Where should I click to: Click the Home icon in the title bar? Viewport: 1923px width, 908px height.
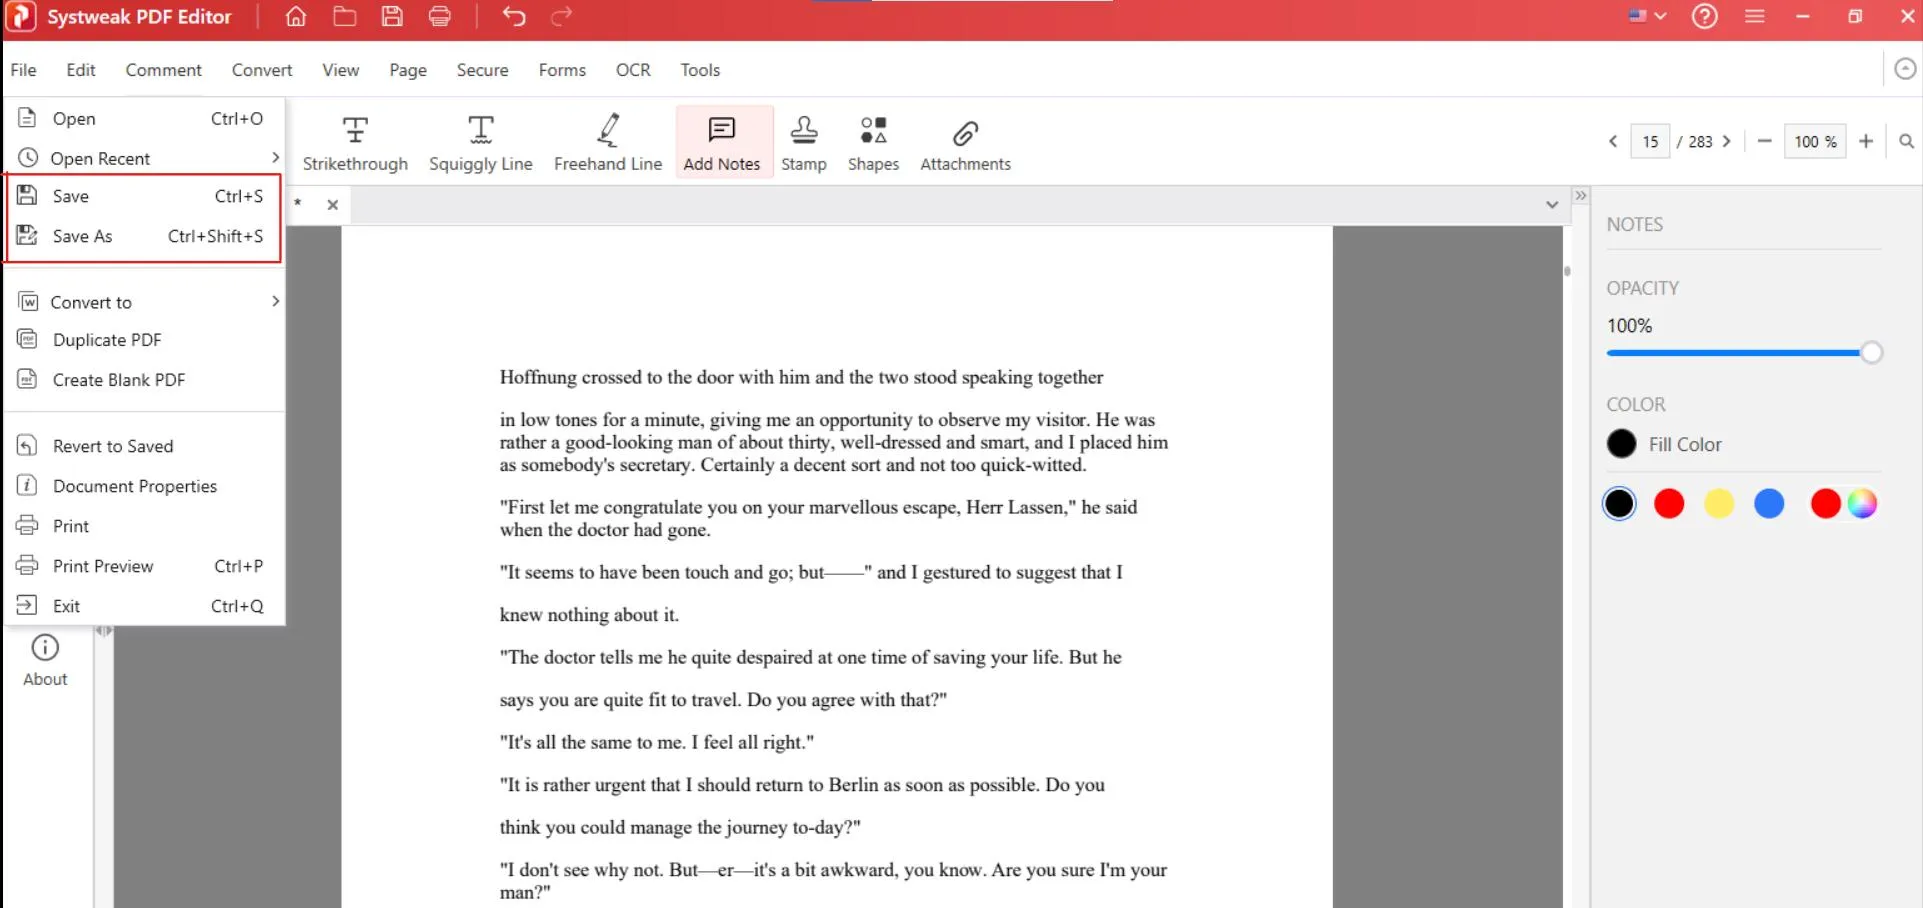point(295,16)
